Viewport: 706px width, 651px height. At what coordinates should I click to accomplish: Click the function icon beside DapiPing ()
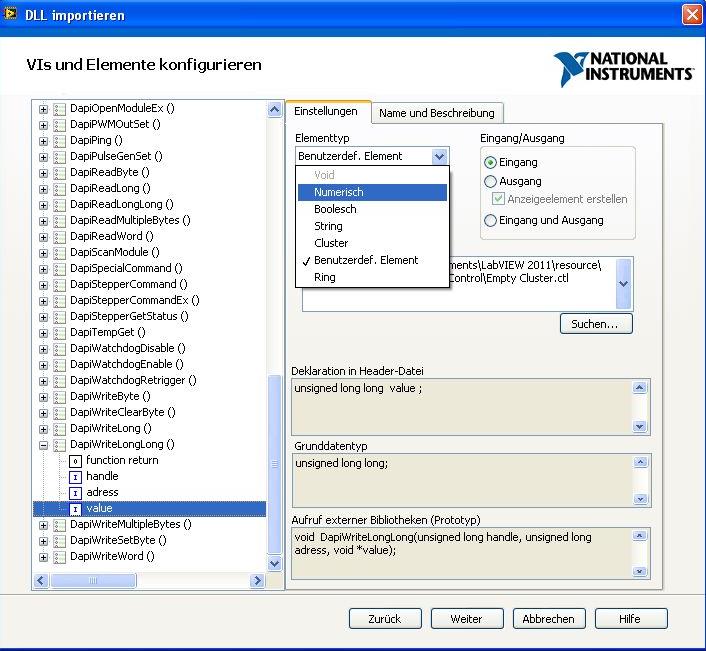[x=60, y=140]
